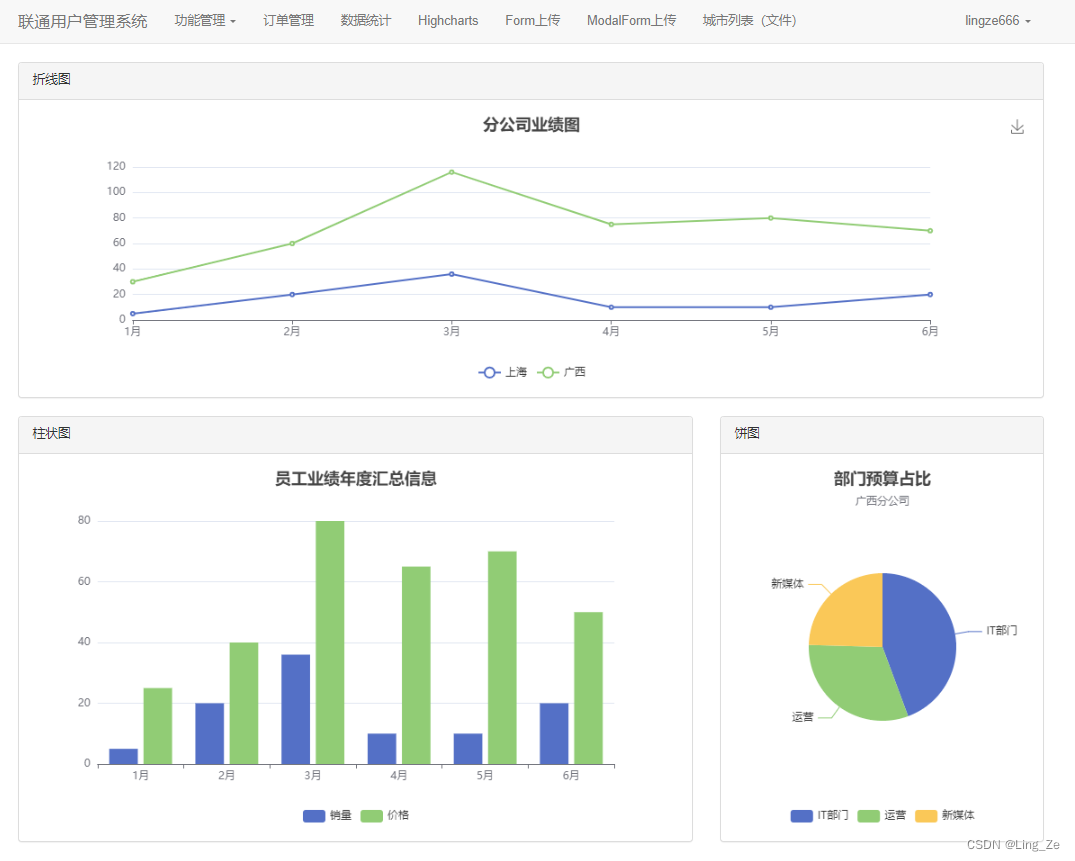Click the green 价格 bar for 1月

(x=158, y=726)
